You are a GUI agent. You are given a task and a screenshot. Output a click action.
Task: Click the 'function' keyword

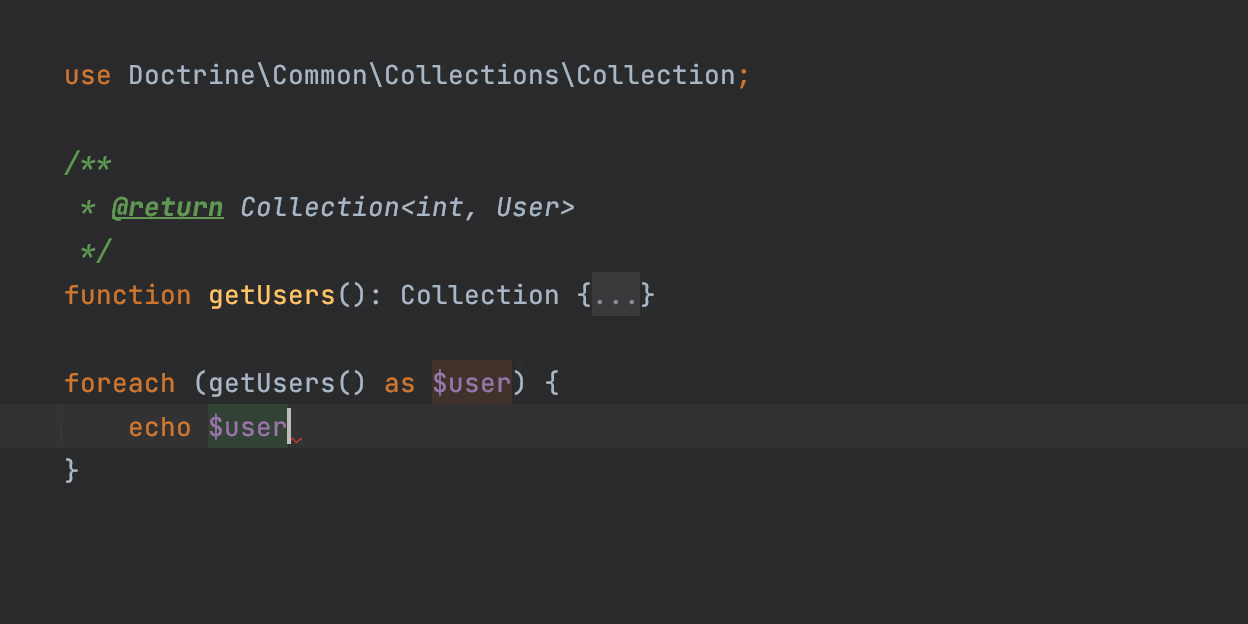(x=127, y=295)
